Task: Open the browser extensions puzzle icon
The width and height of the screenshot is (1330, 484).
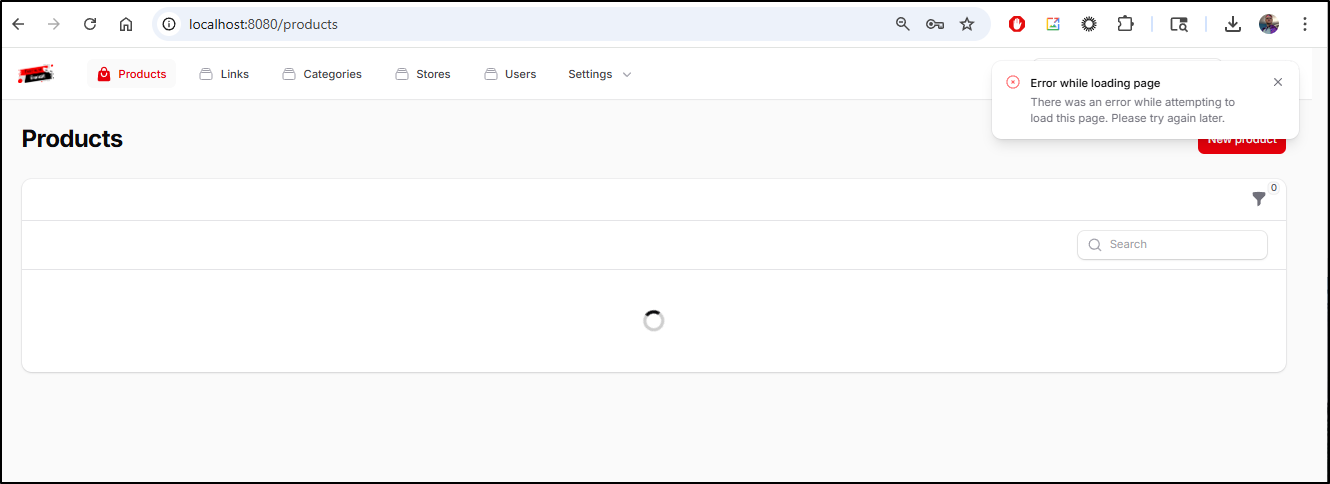Action: 1125,24
